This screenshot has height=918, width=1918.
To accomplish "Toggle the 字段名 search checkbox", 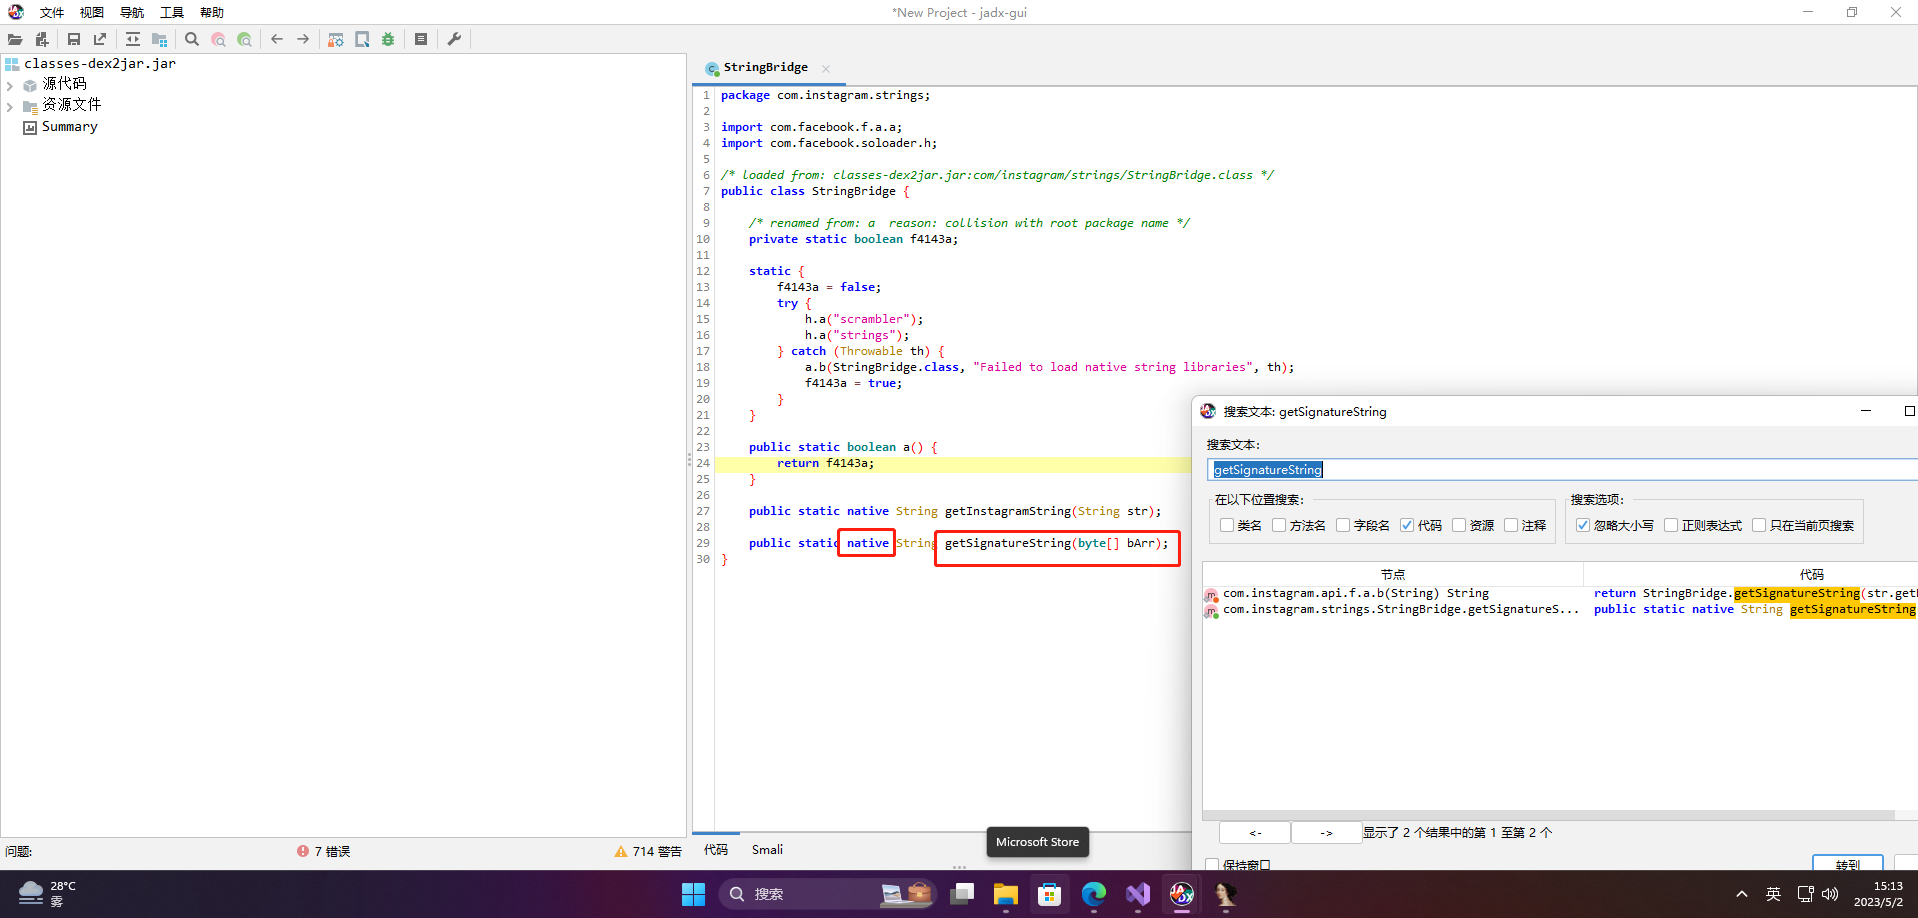I will tap(1343, 525).
